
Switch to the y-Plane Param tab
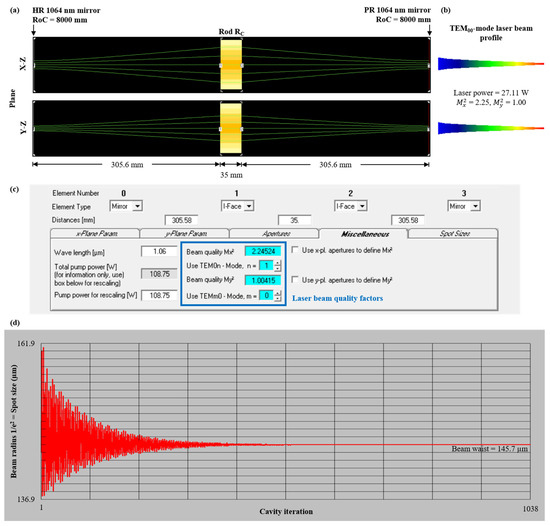tap(185, 234)
